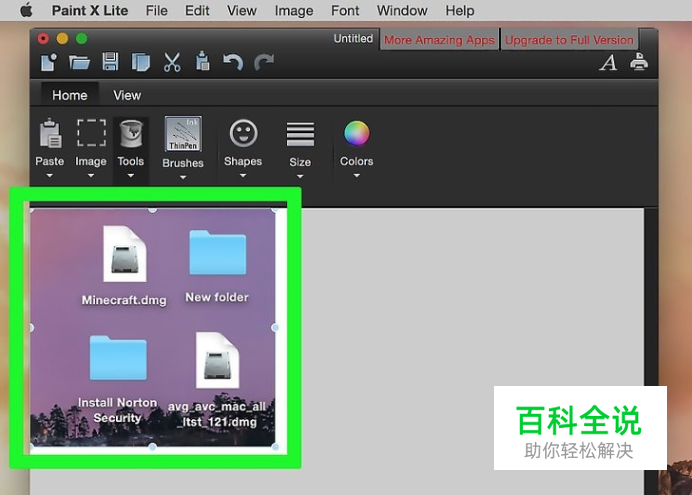
Task: Print using the printer icon
Action: [639, 62]
